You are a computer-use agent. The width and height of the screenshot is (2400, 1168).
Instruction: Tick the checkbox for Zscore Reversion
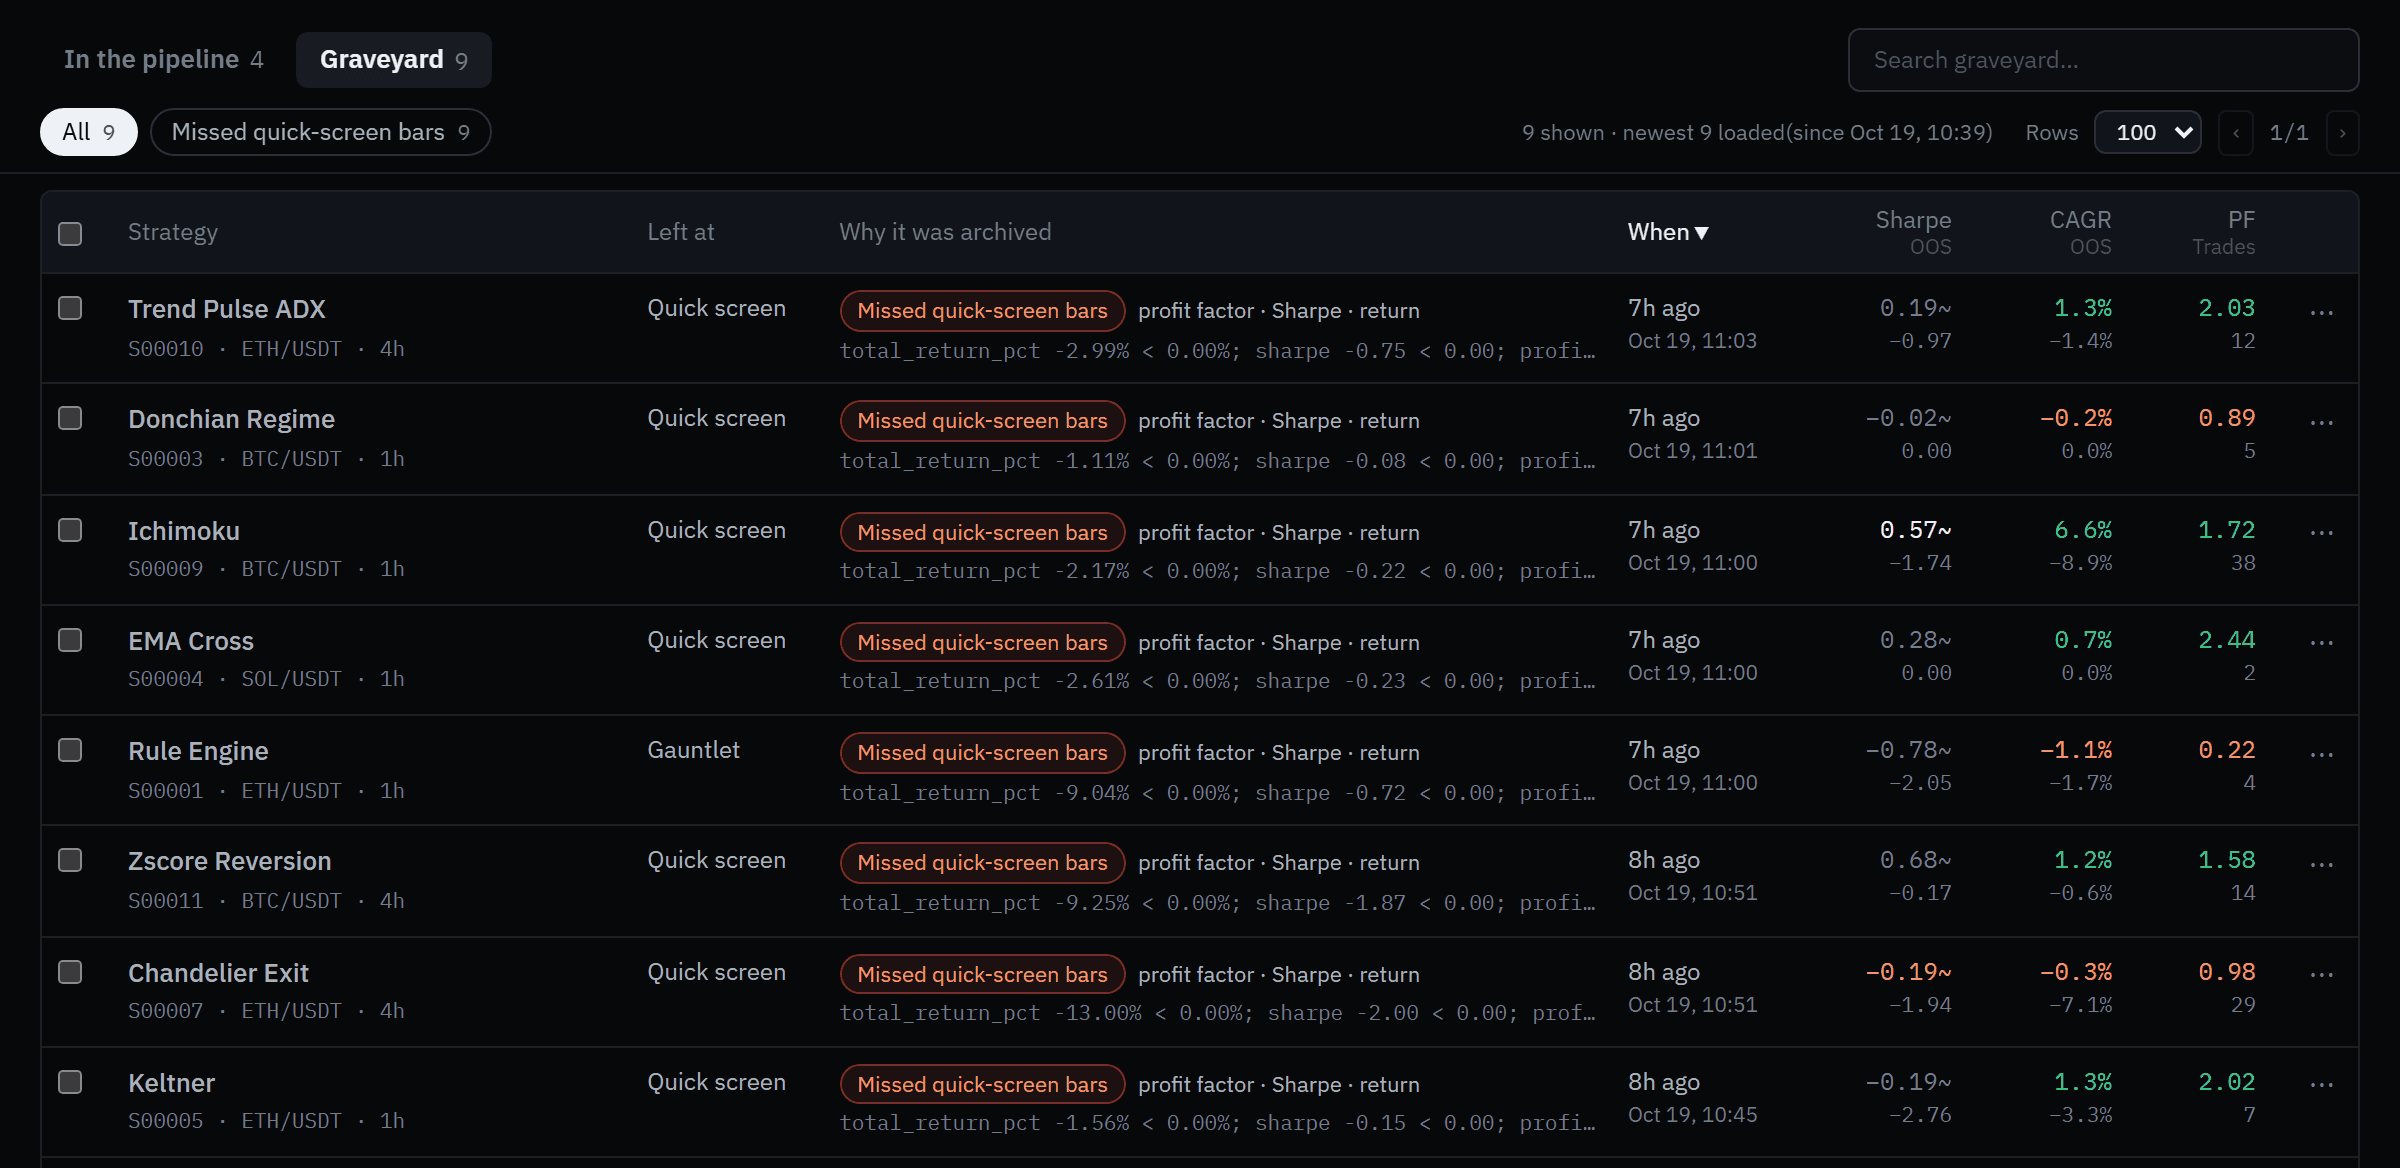[x=70, y=860]
